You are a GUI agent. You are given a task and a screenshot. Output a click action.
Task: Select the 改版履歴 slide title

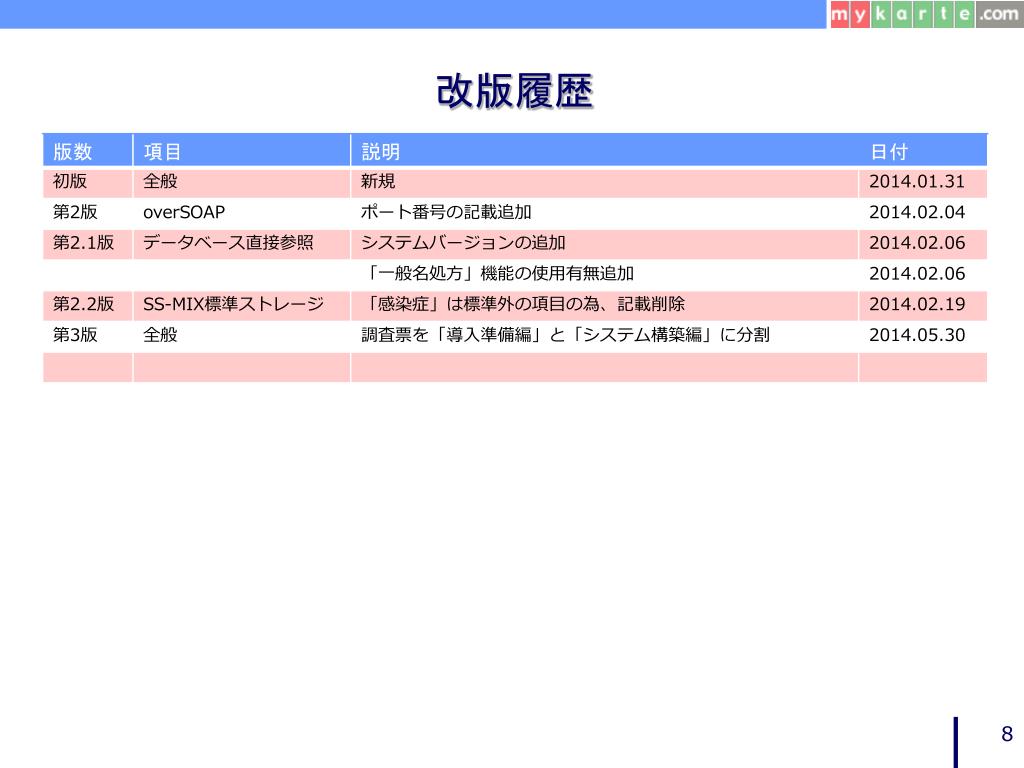pyautogui.click(x=515, y=91)
